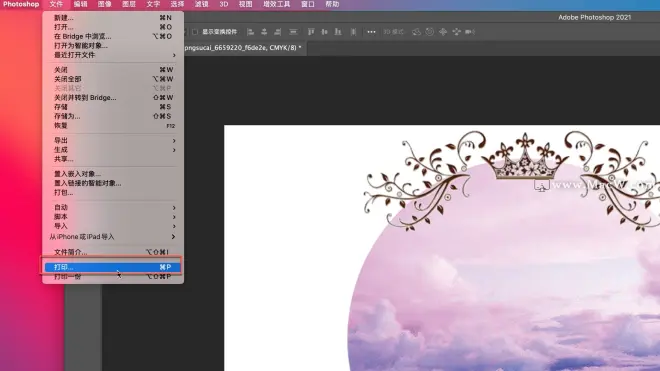Choose the highlighted 打印... entry
Screen dimensions: 660x371
(x=113, y=267)
